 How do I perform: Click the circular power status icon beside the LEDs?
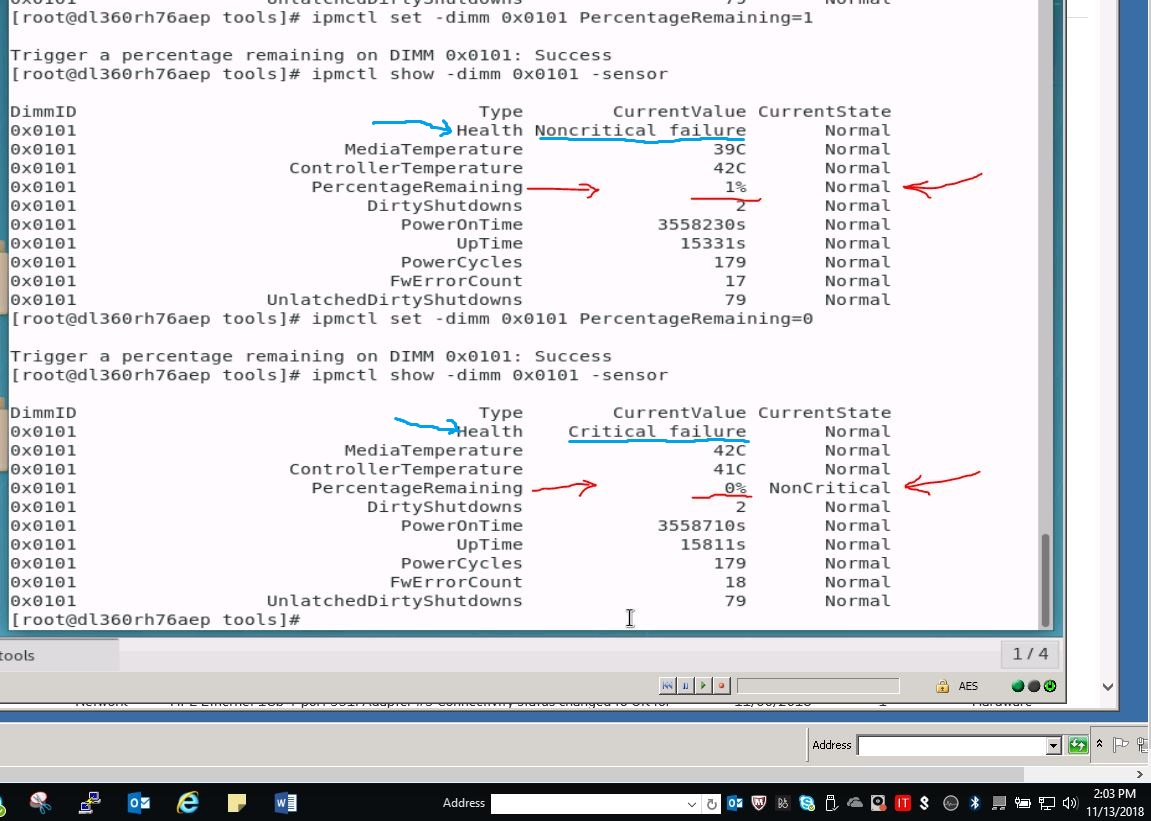[1049, 685]
